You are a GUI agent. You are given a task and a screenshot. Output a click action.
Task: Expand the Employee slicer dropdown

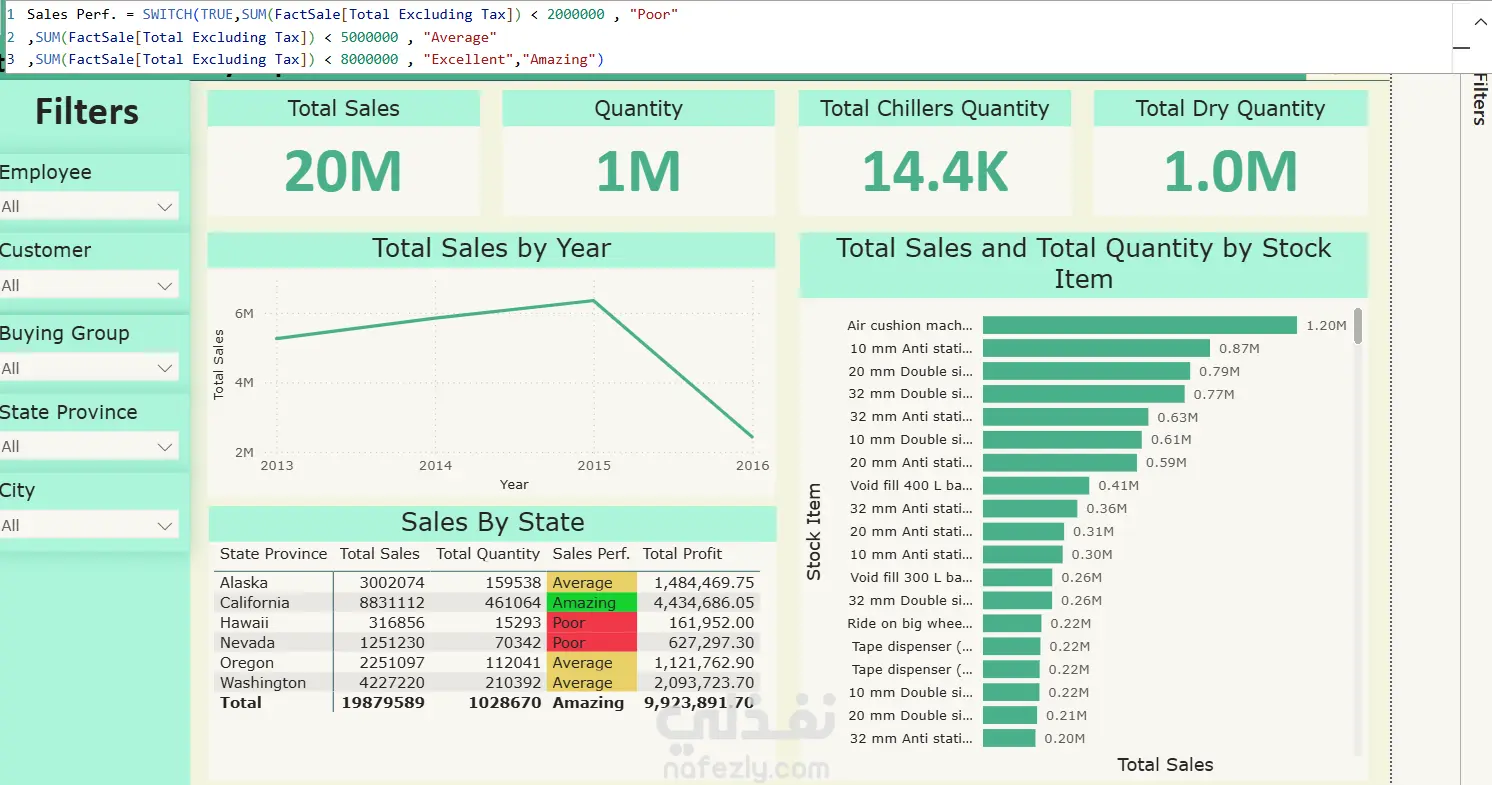(x=89, y=206)
